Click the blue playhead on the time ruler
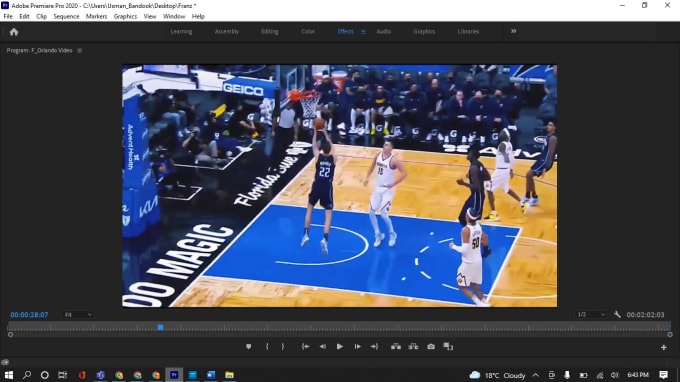 [x=160, y=327]
